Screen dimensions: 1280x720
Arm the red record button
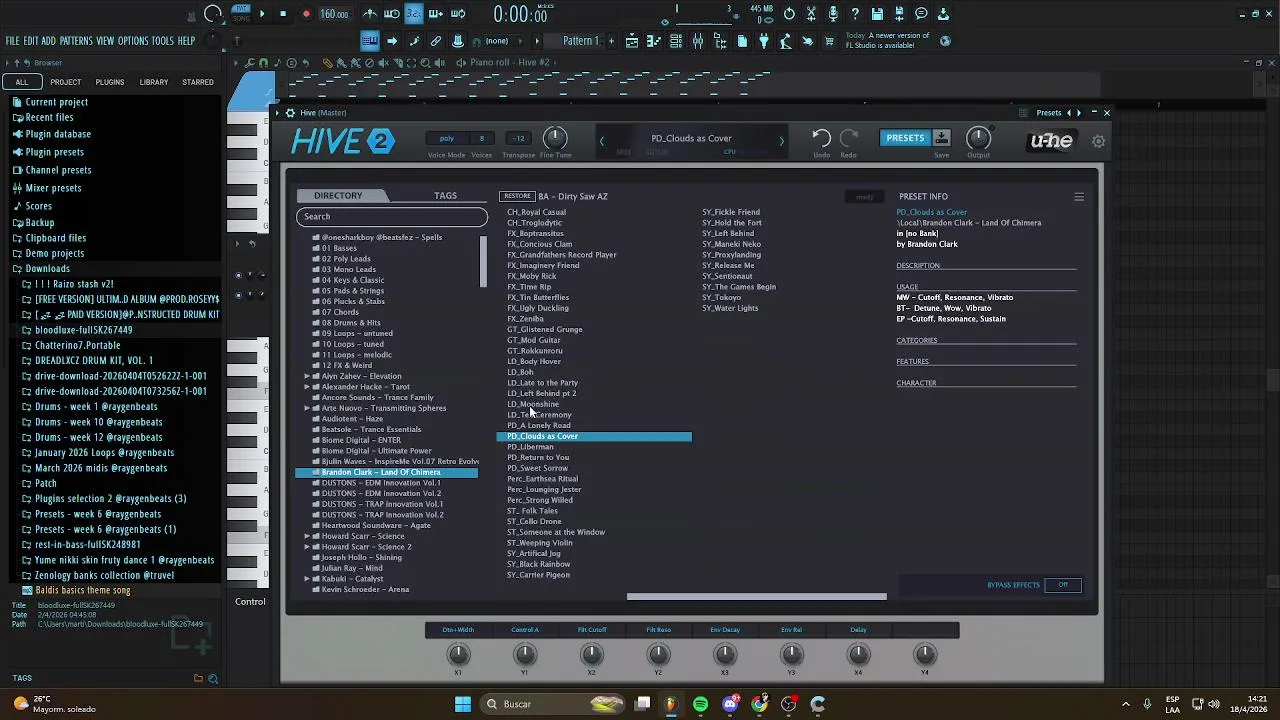[x=306, y=14]
